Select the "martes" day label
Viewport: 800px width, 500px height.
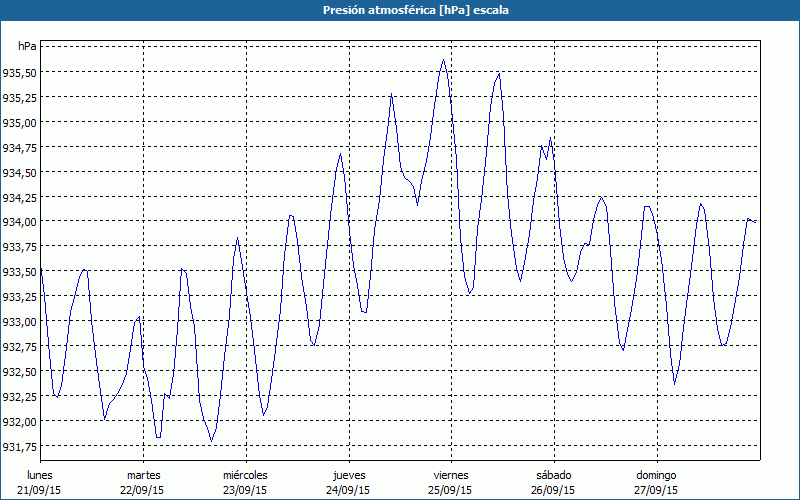(x=143, y=474)
